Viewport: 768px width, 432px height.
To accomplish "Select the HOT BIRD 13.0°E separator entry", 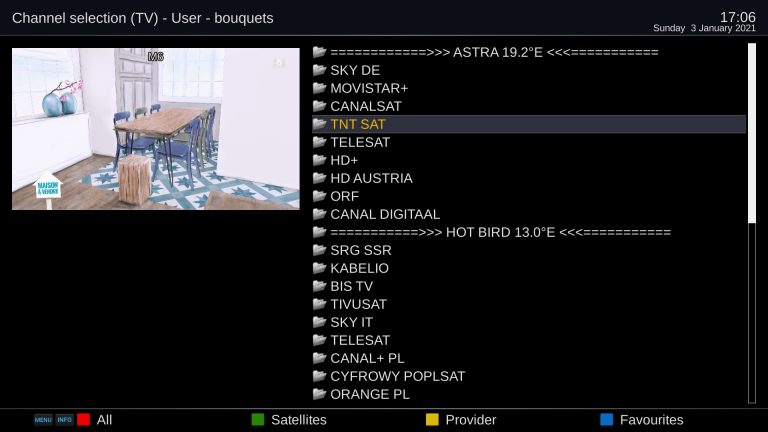I will [529, 232].
